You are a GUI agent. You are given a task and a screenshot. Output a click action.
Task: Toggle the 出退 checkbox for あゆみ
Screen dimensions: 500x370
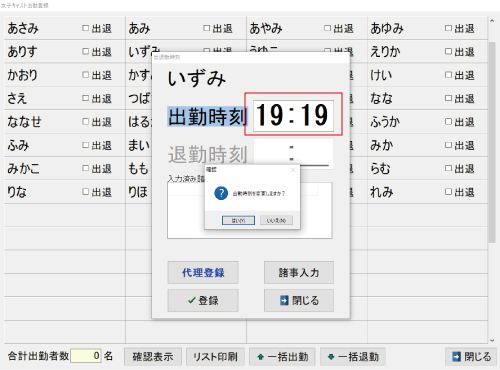448,28
